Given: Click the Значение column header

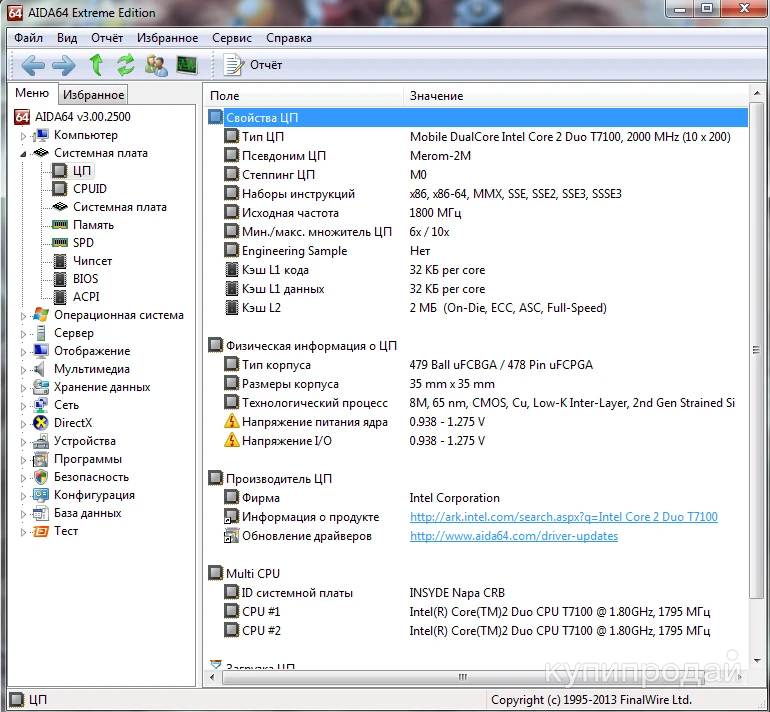Looking at the screenshot, I should click(x=437, y=96).
